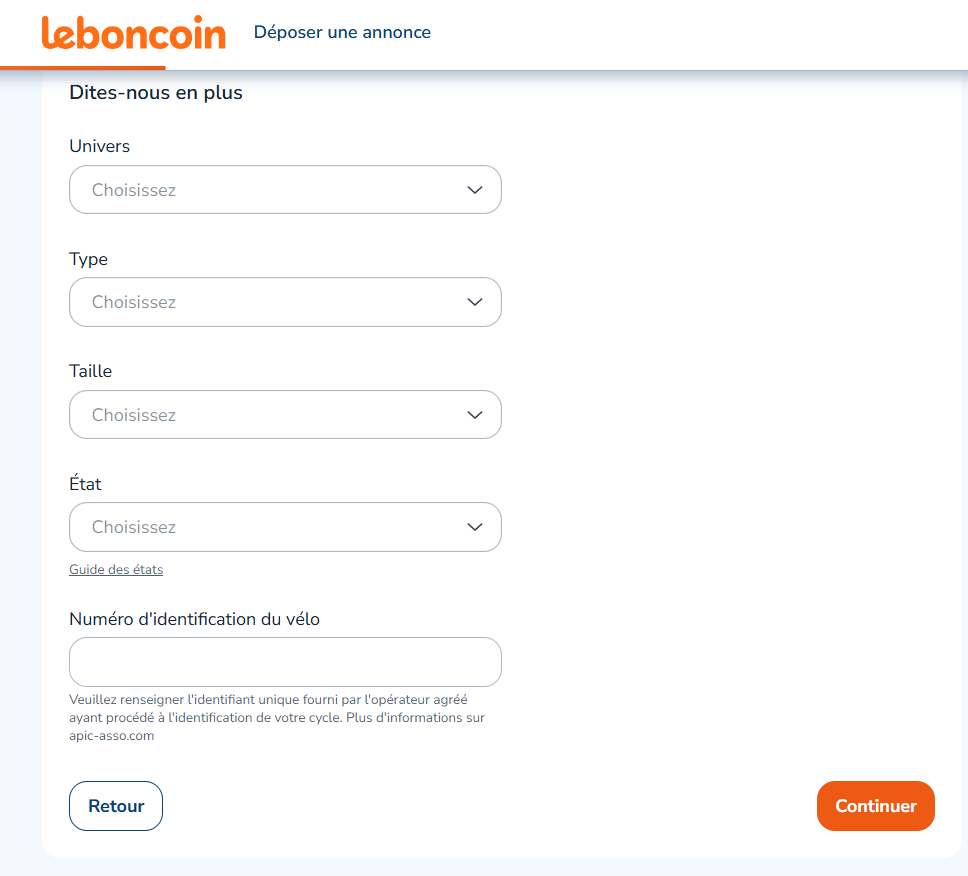Click the chevron arrow in État field
The height and width of the screenshot is (876, 968).
pos(475,527)
